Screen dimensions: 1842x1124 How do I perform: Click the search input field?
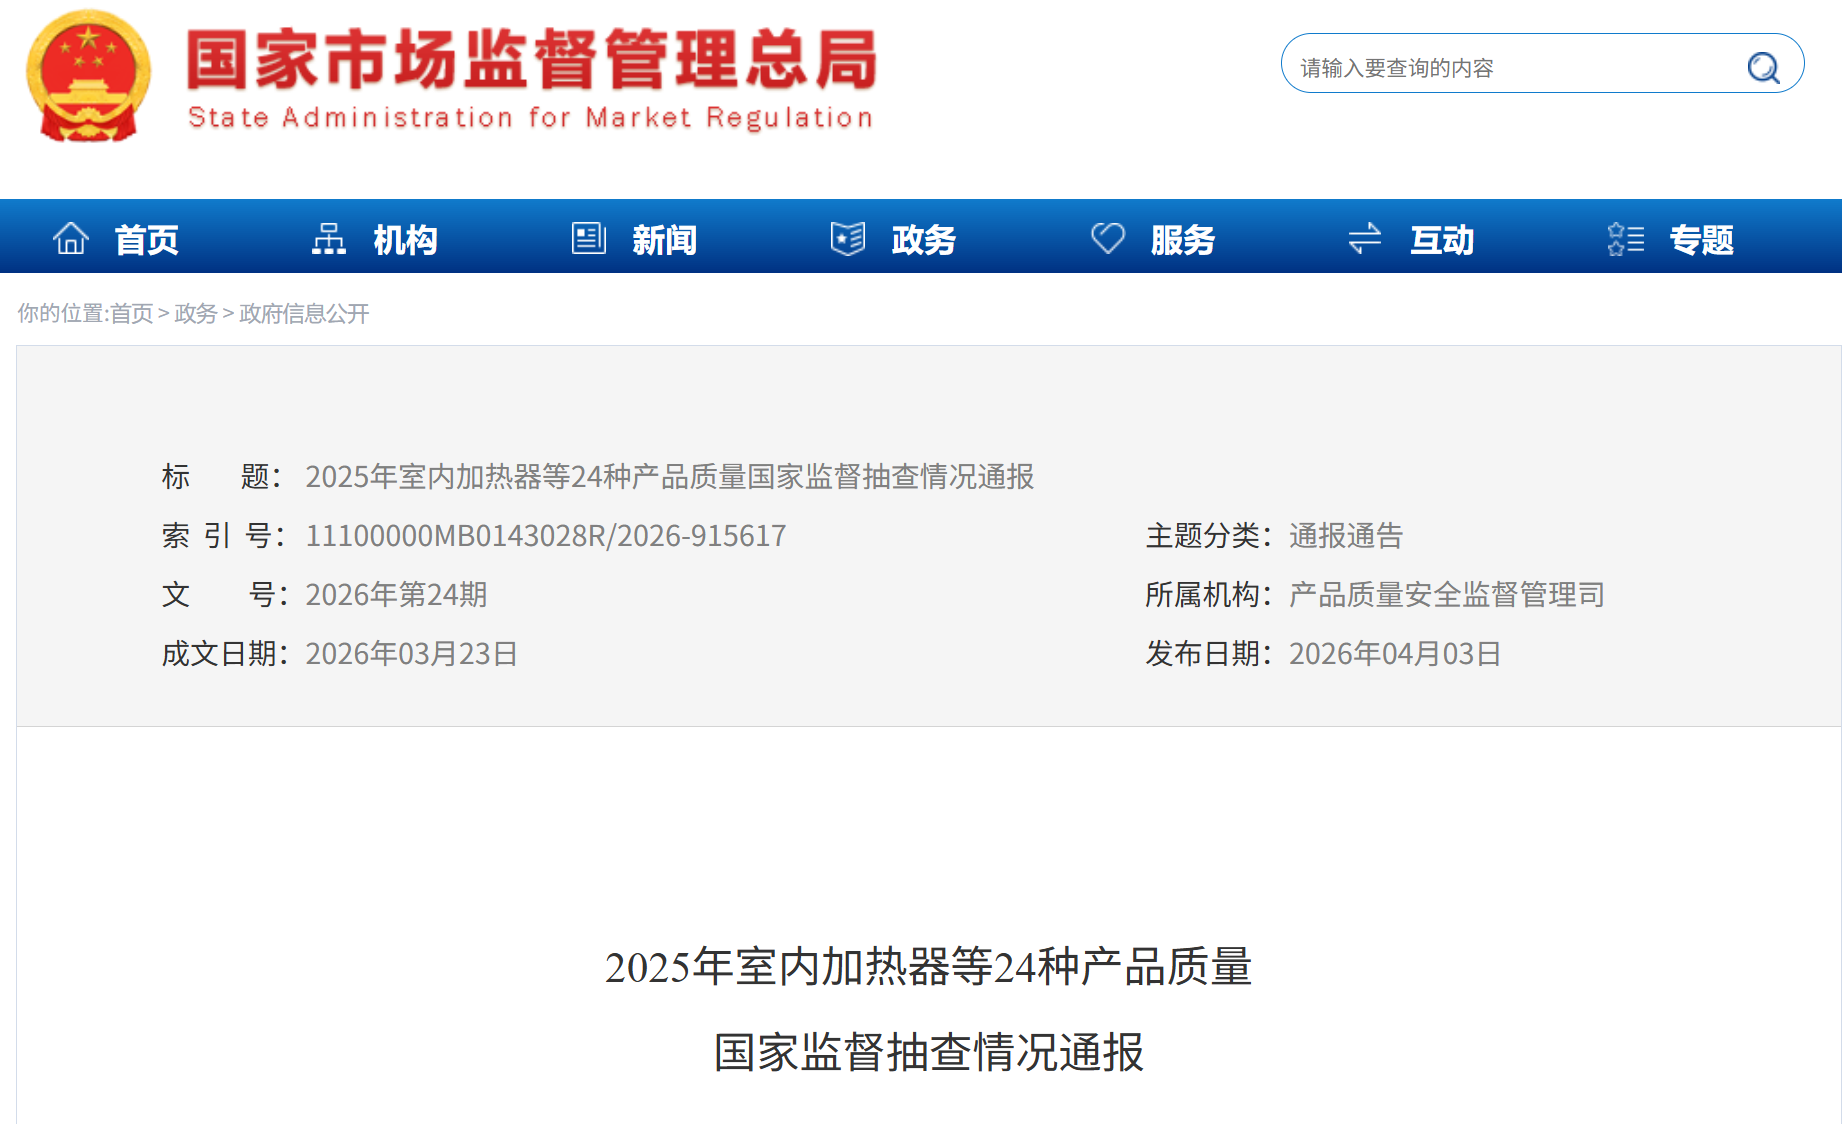point(1510,67)
